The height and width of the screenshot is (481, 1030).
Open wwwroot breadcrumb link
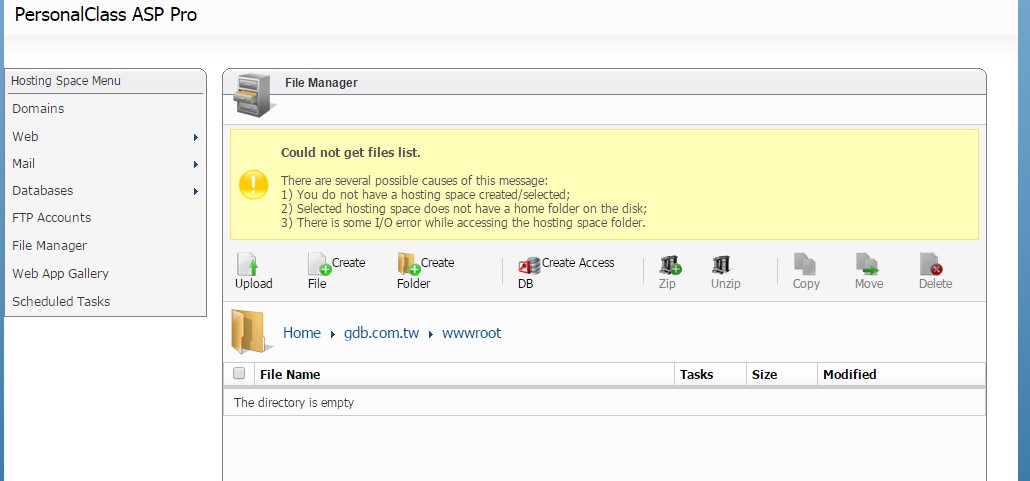(x=472, y=333)
